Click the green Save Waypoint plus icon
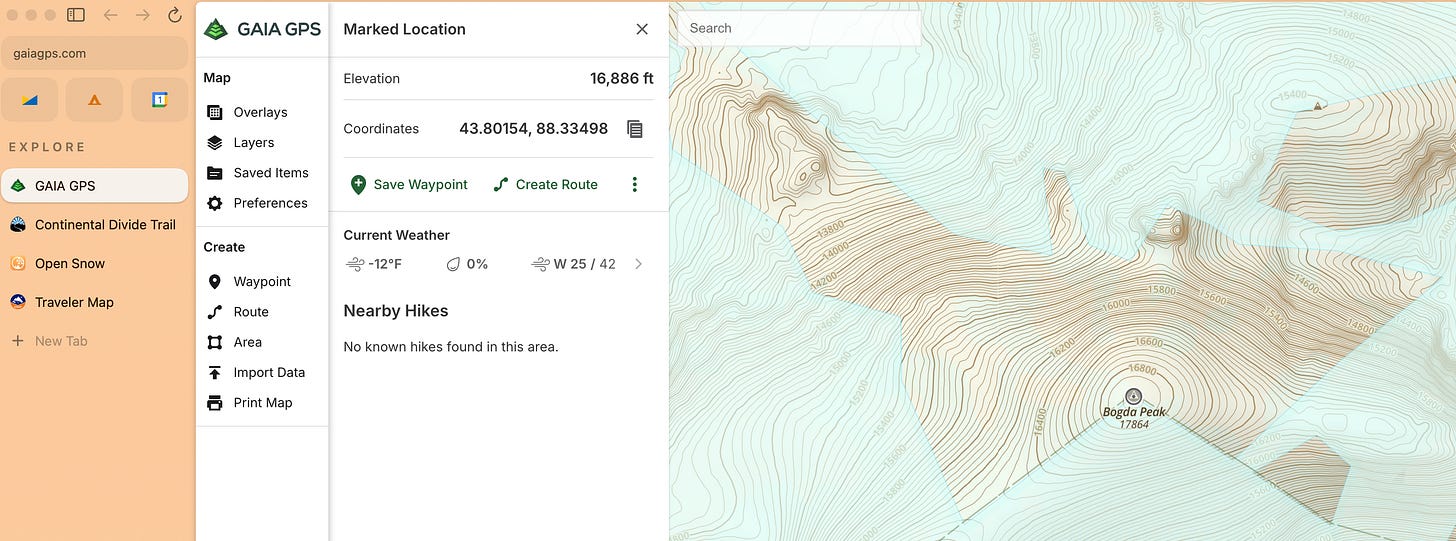The image size is (1456, 541). pos(358,184)
